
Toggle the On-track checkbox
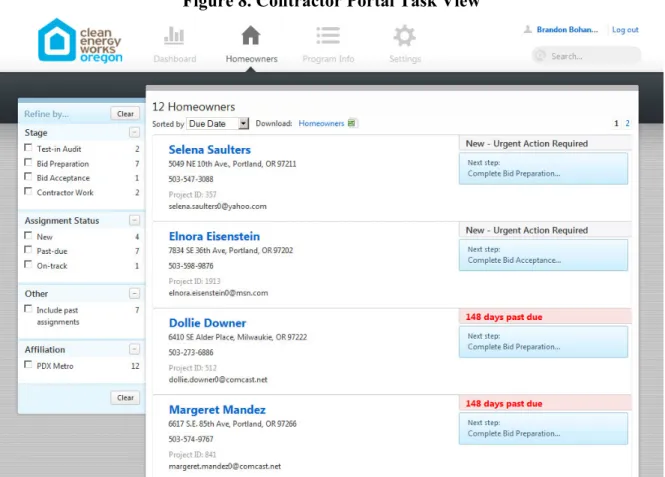[28, 265]
